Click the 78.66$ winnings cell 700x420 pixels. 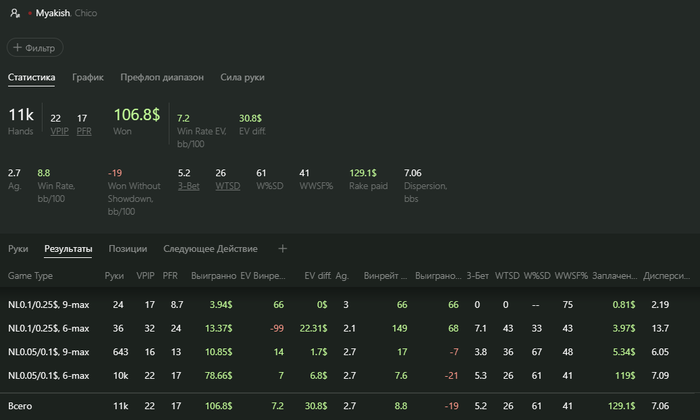pos(218,375)
